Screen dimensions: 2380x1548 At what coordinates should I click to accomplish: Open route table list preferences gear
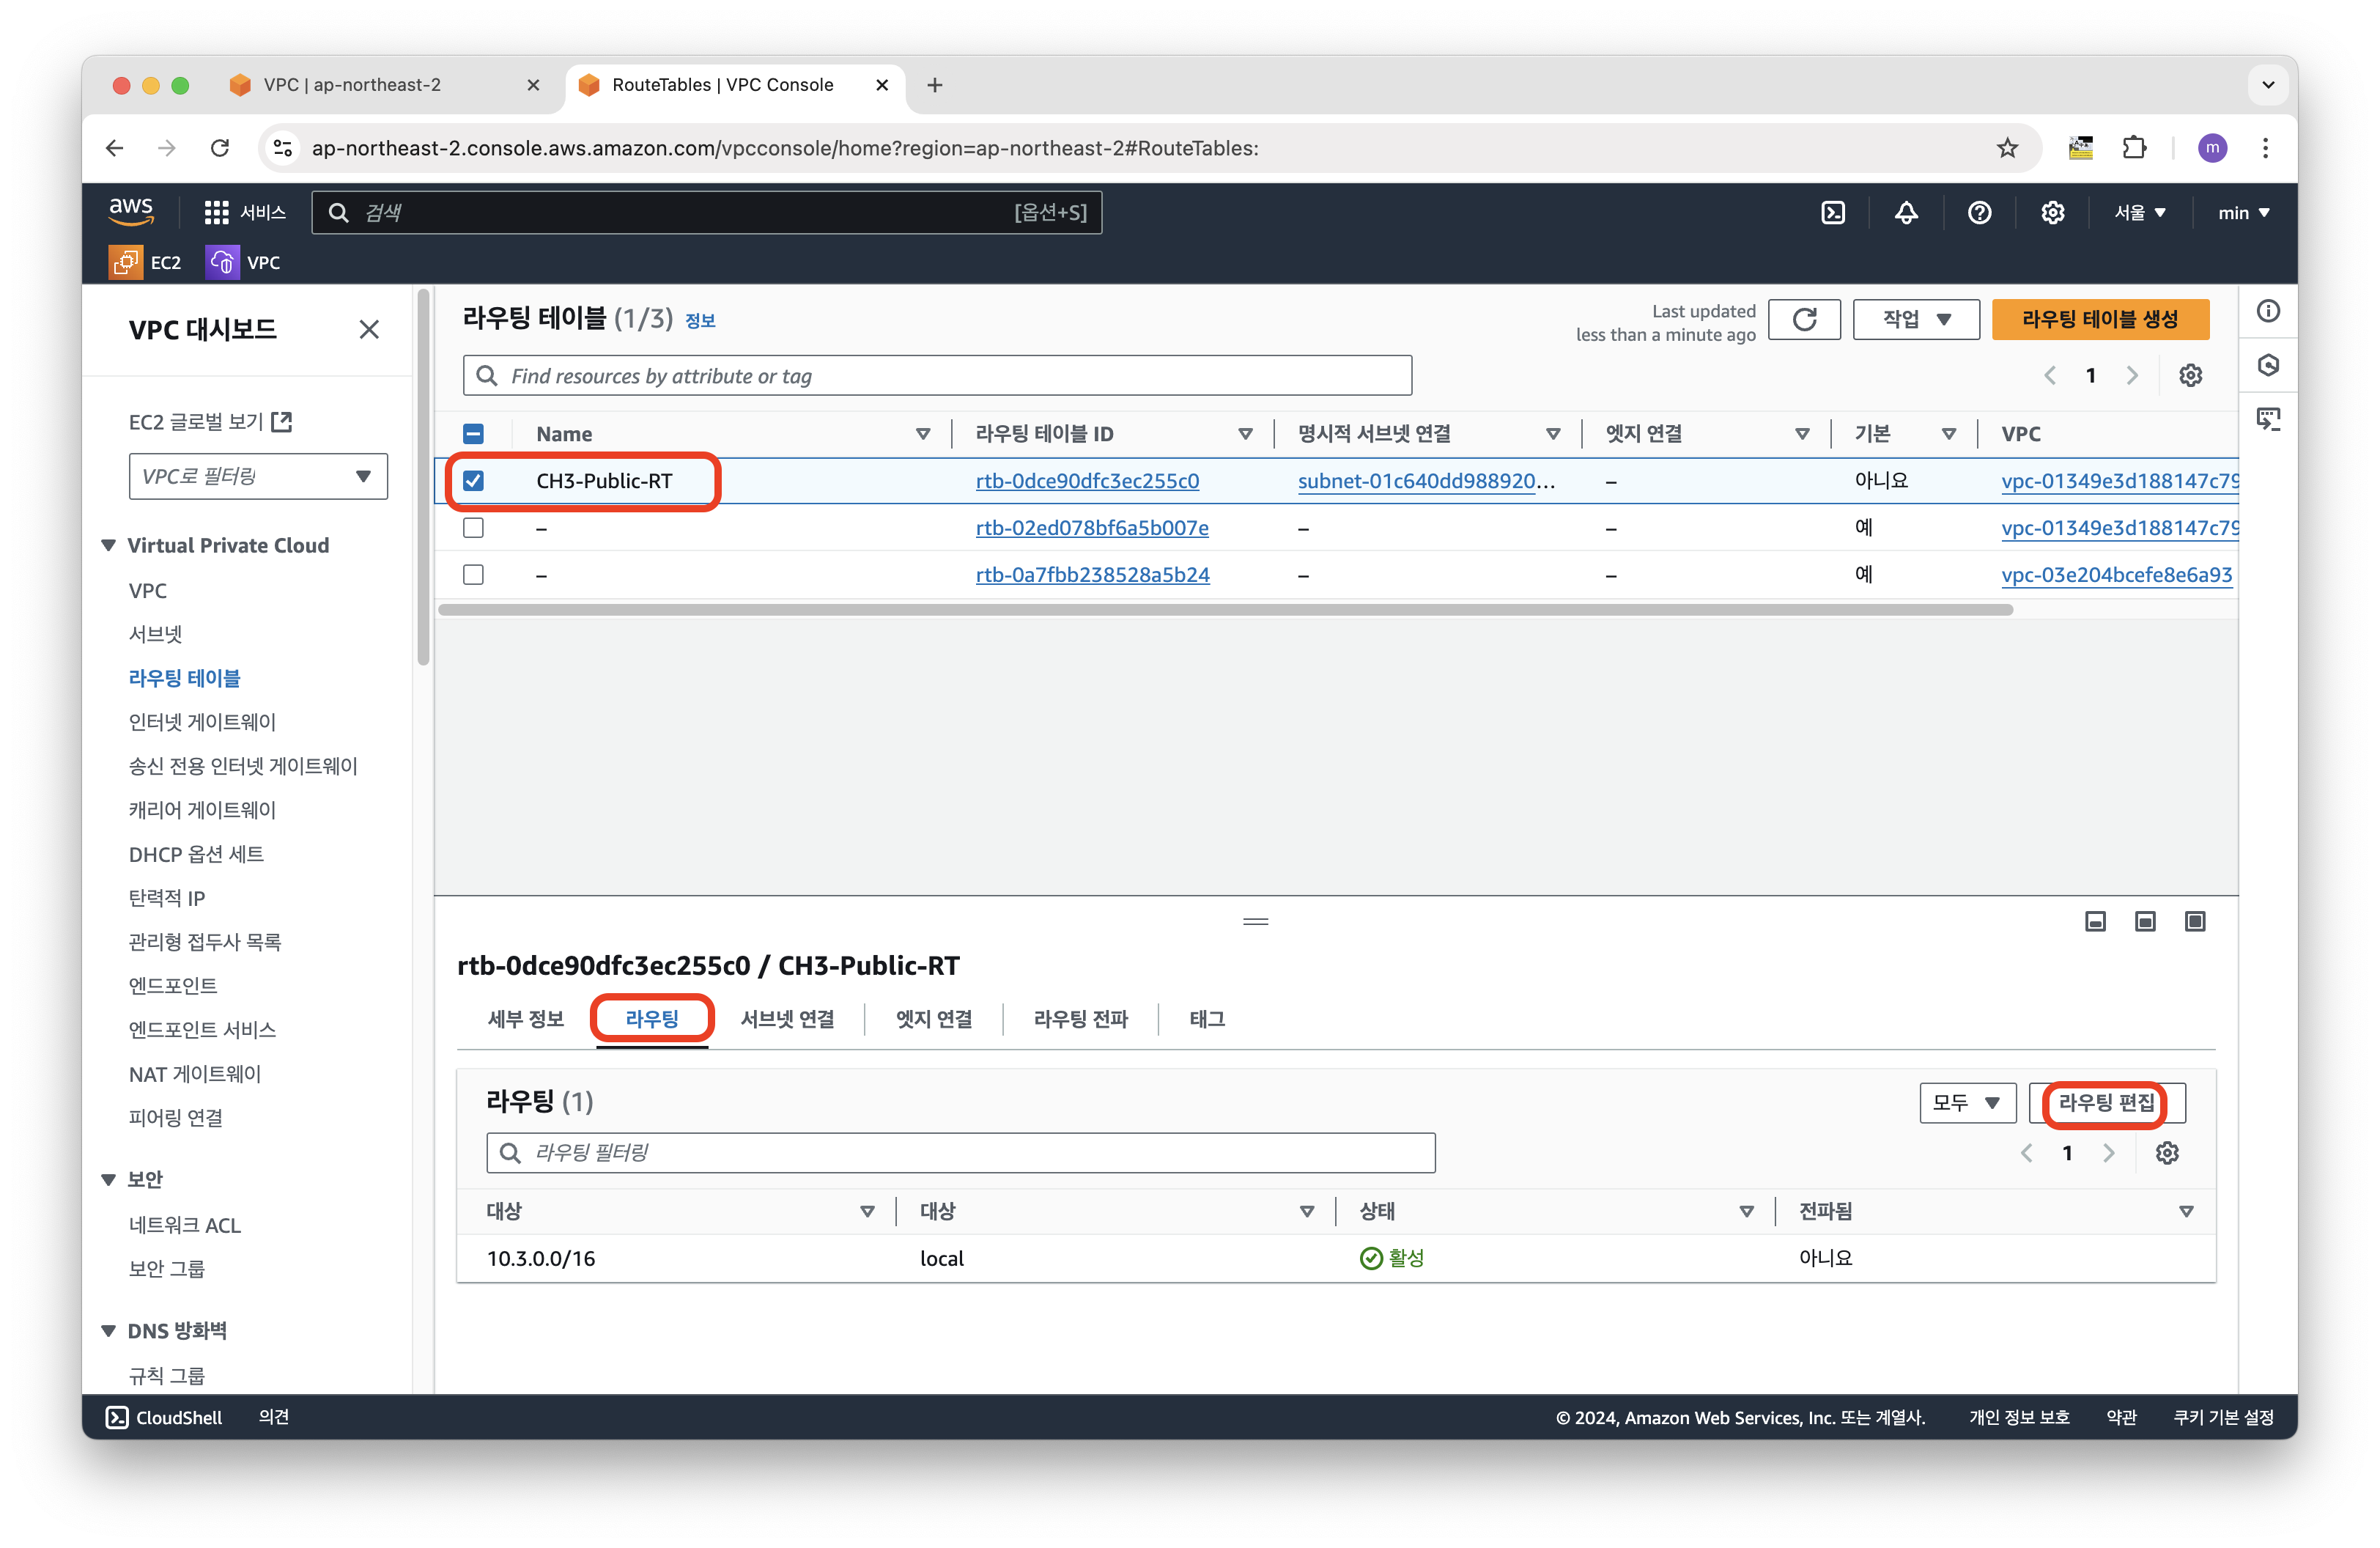coord(2190,375)
